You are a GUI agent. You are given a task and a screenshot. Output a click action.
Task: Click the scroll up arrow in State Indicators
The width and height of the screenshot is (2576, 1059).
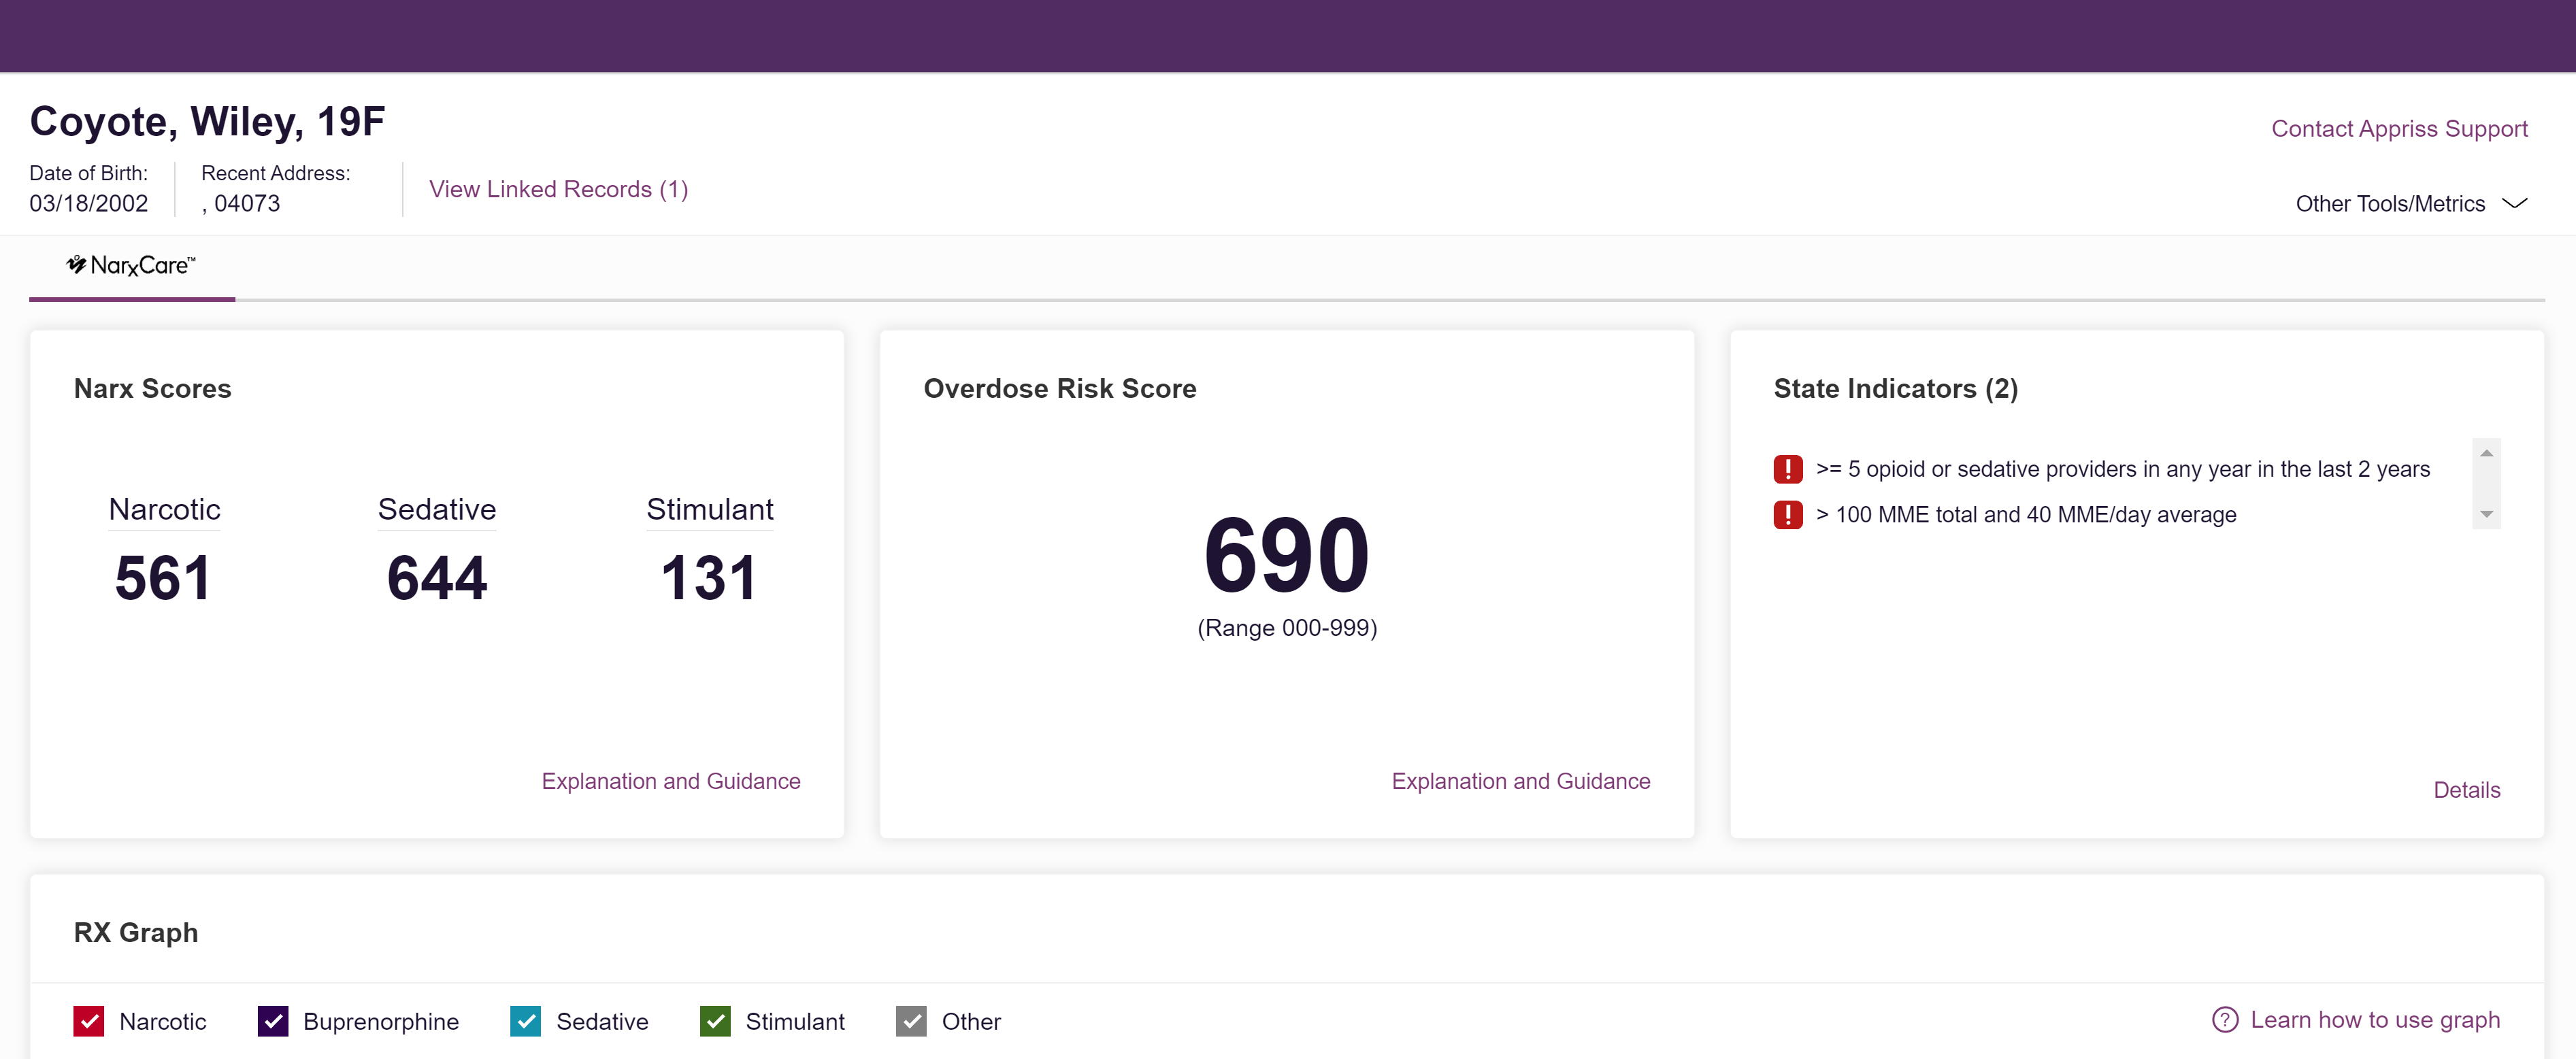coord(2486,453)
